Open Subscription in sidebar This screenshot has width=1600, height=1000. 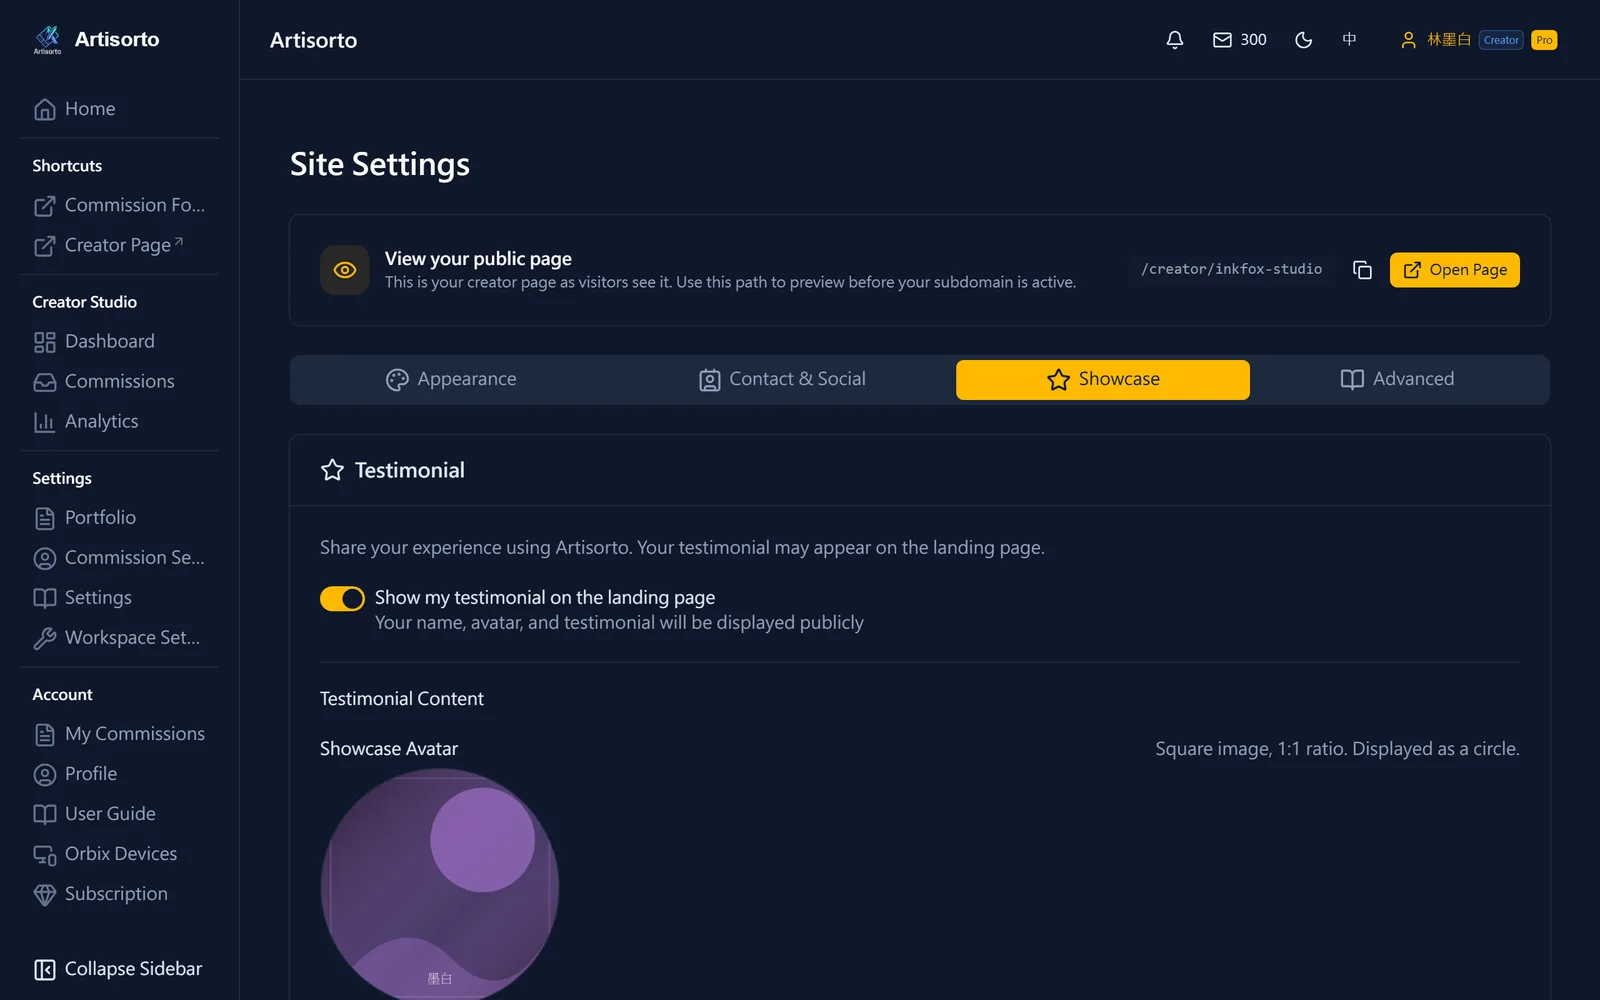click(120, 894)
